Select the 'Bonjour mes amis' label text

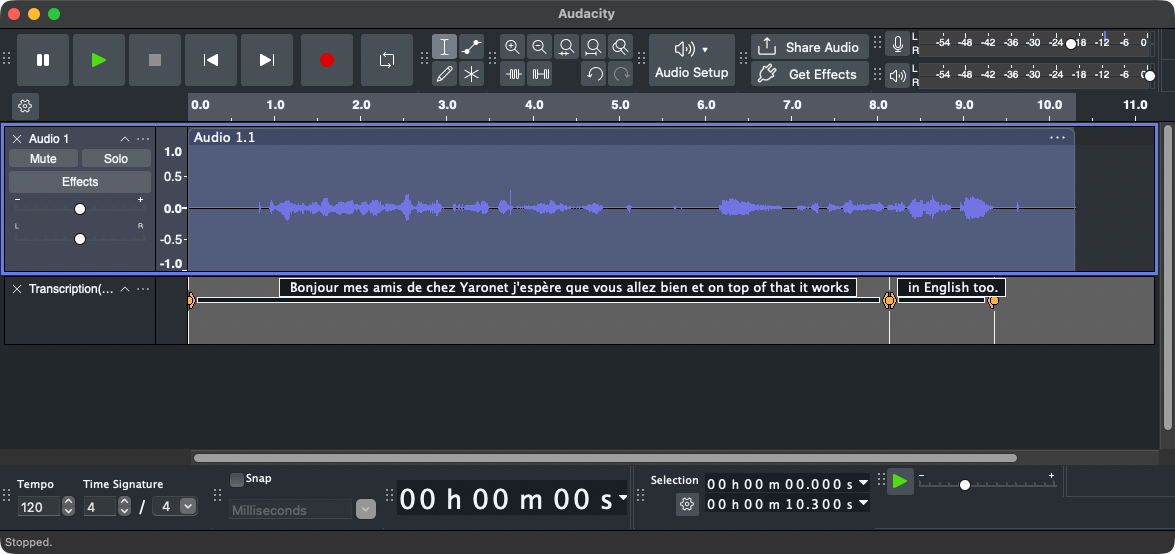coord(568,287)
